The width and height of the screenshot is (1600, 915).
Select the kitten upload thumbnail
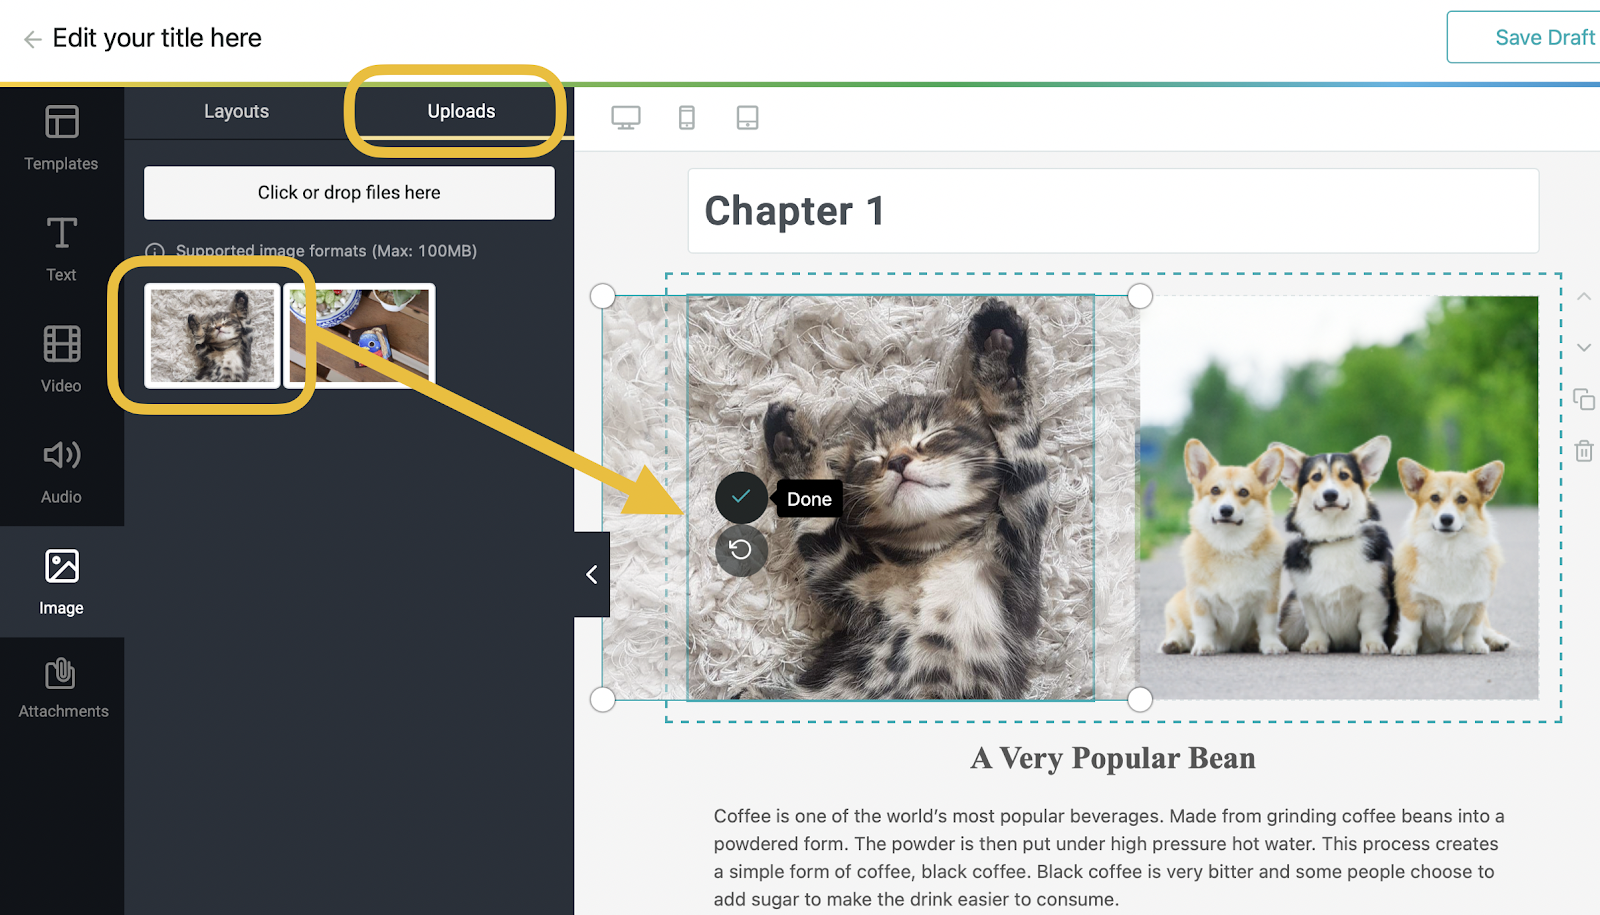click(212, 336)
